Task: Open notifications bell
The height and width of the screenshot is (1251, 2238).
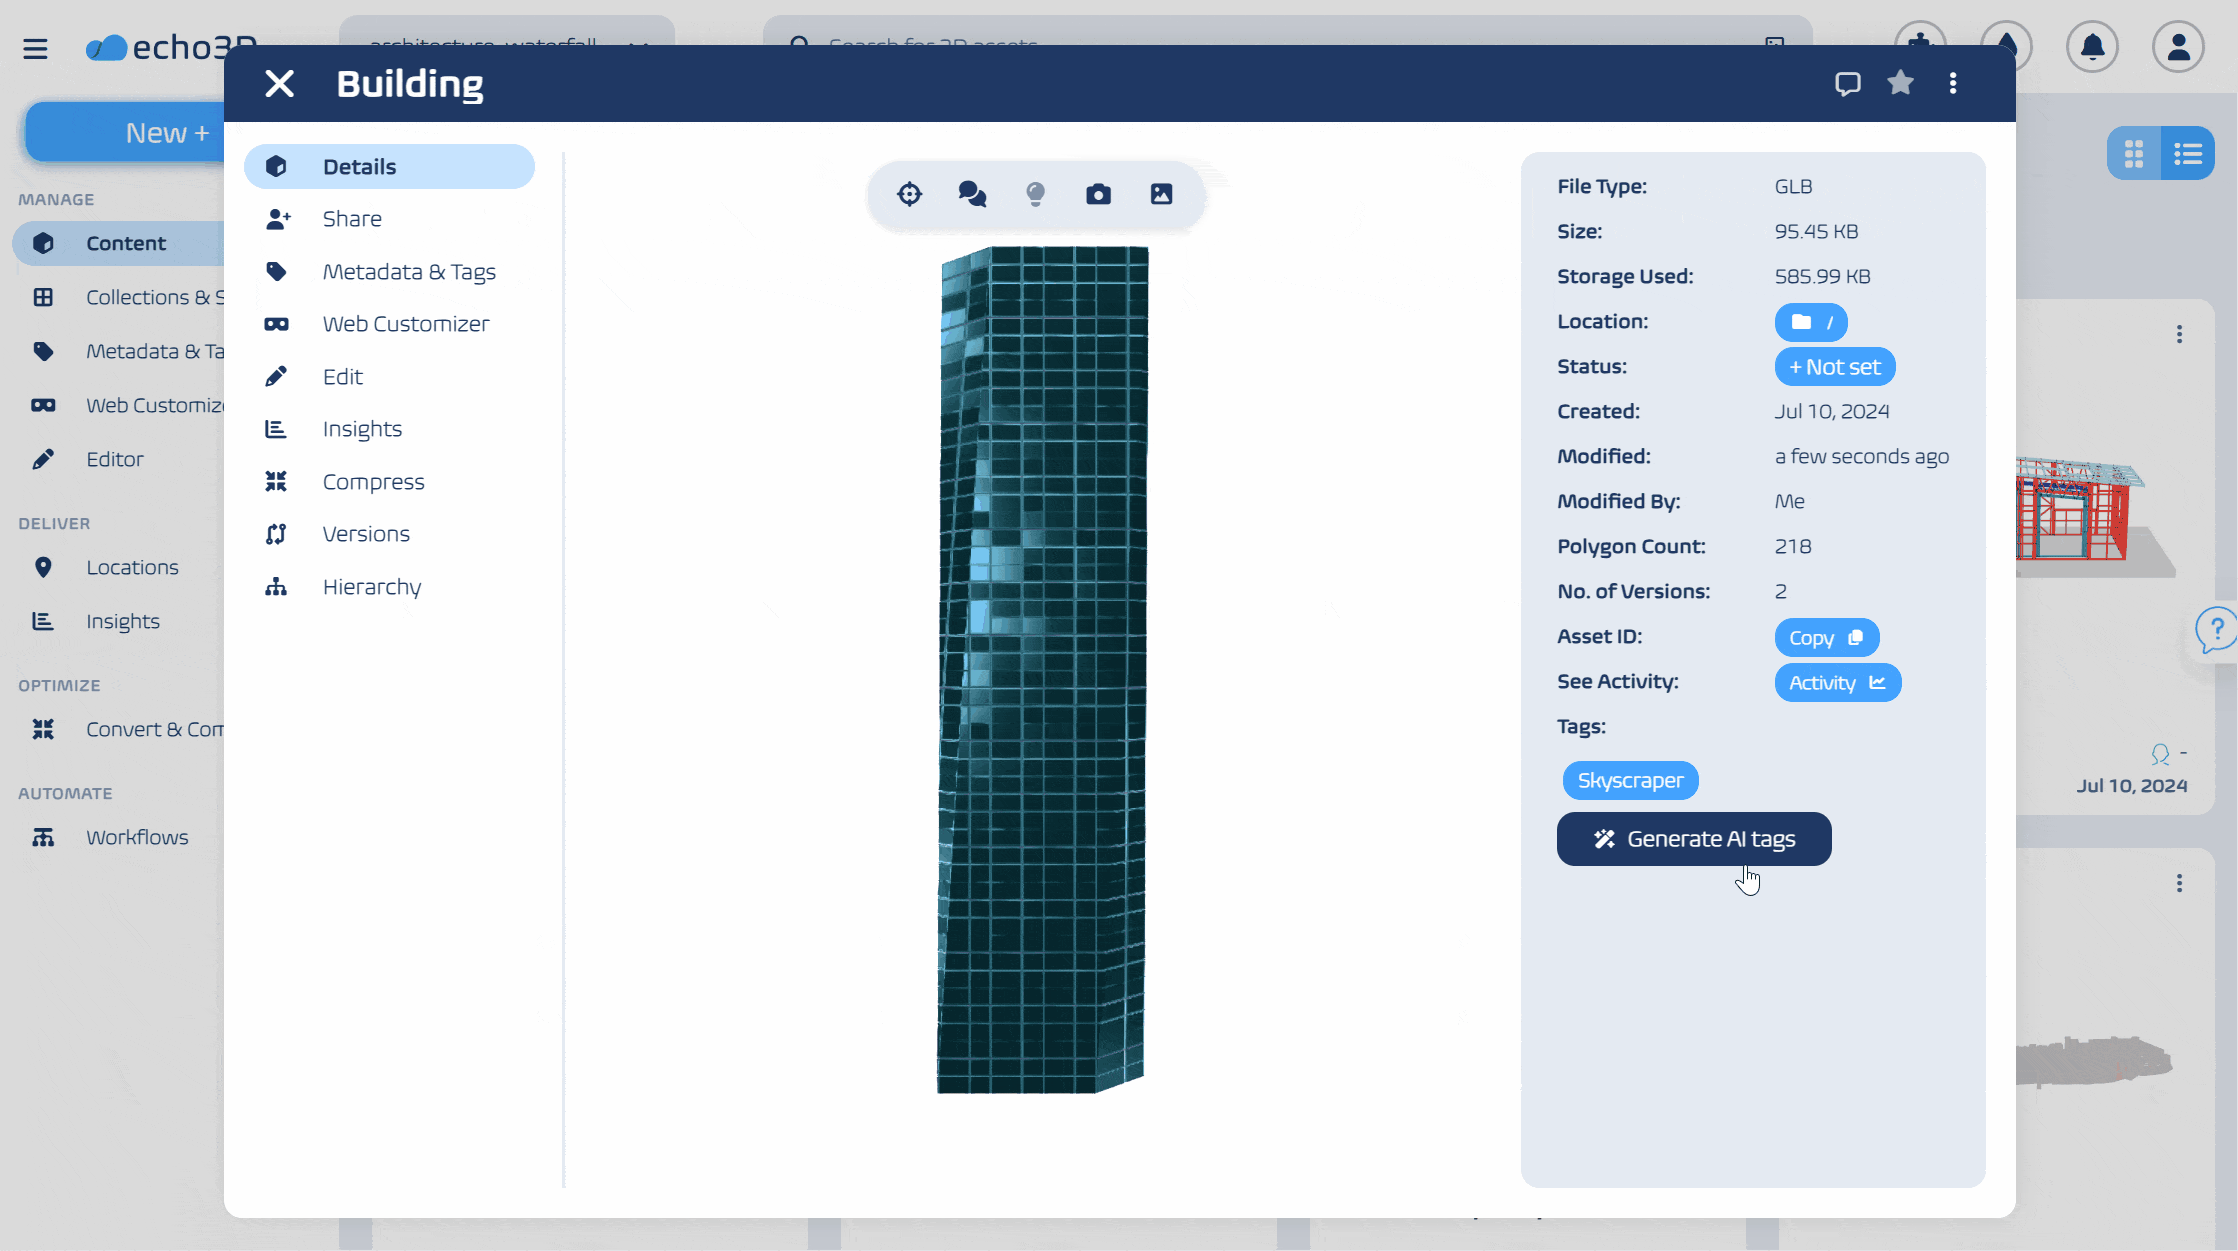Action: point(2092,47)
